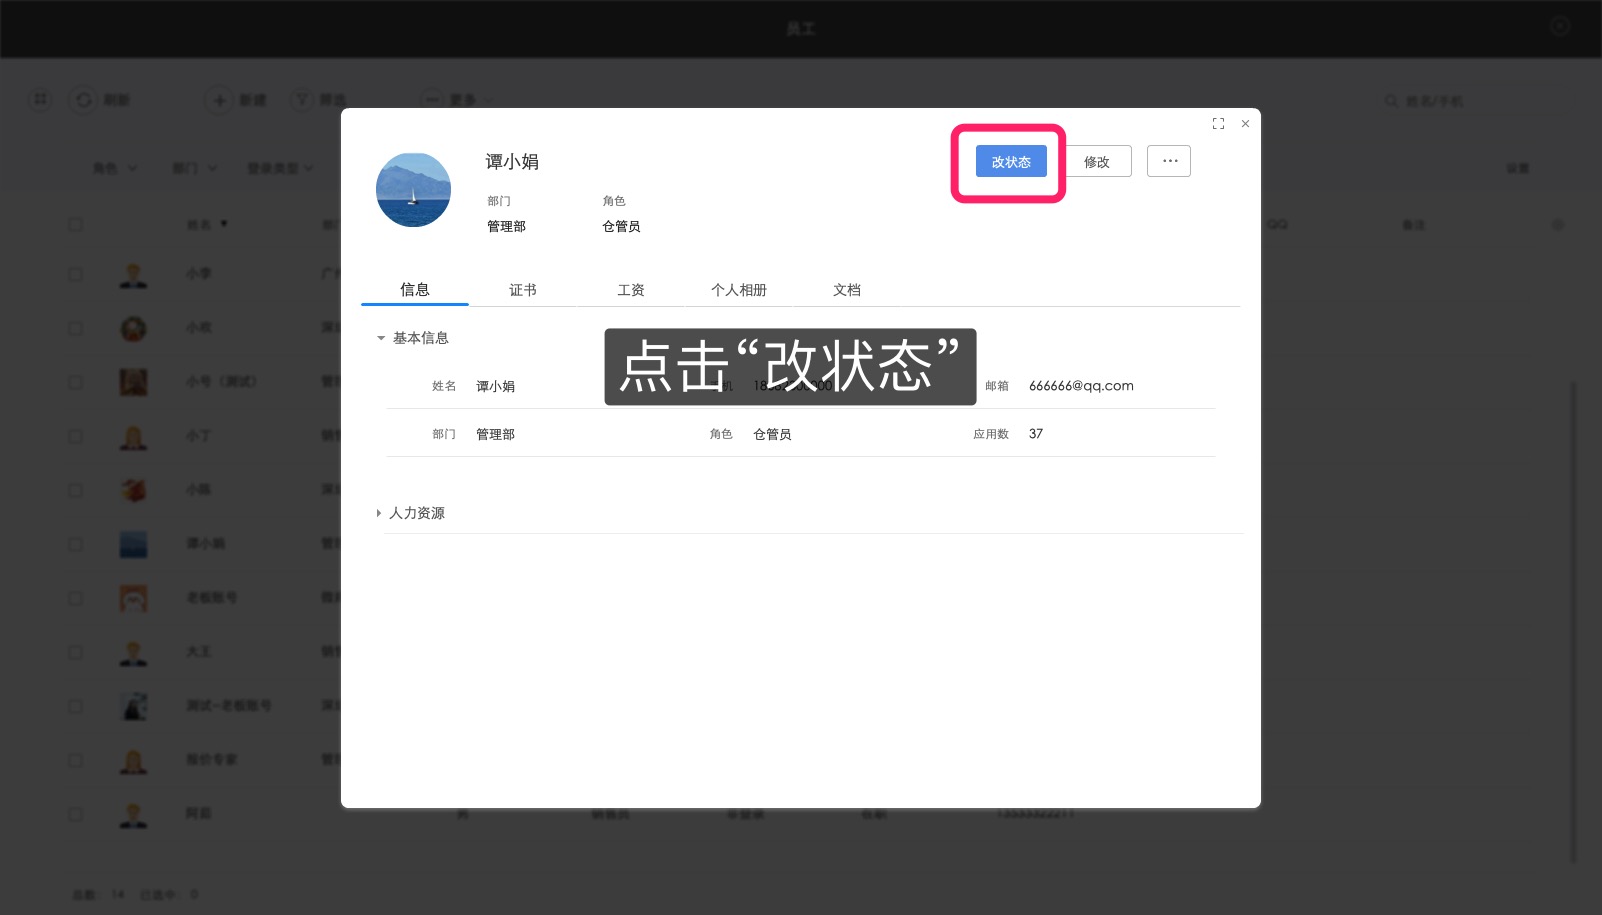Click the 新建 plus icon in background toolbar

[219, 100]
